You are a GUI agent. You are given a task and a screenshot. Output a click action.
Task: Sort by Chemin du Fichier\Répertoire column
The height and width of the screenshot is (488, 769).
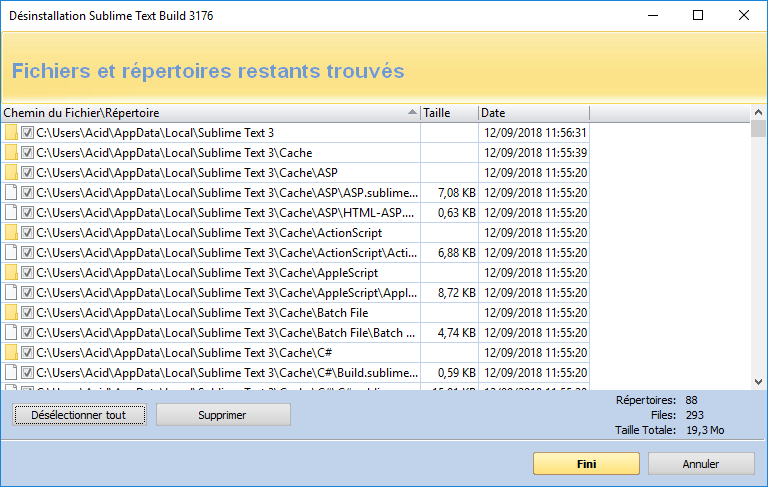point(210,113)
